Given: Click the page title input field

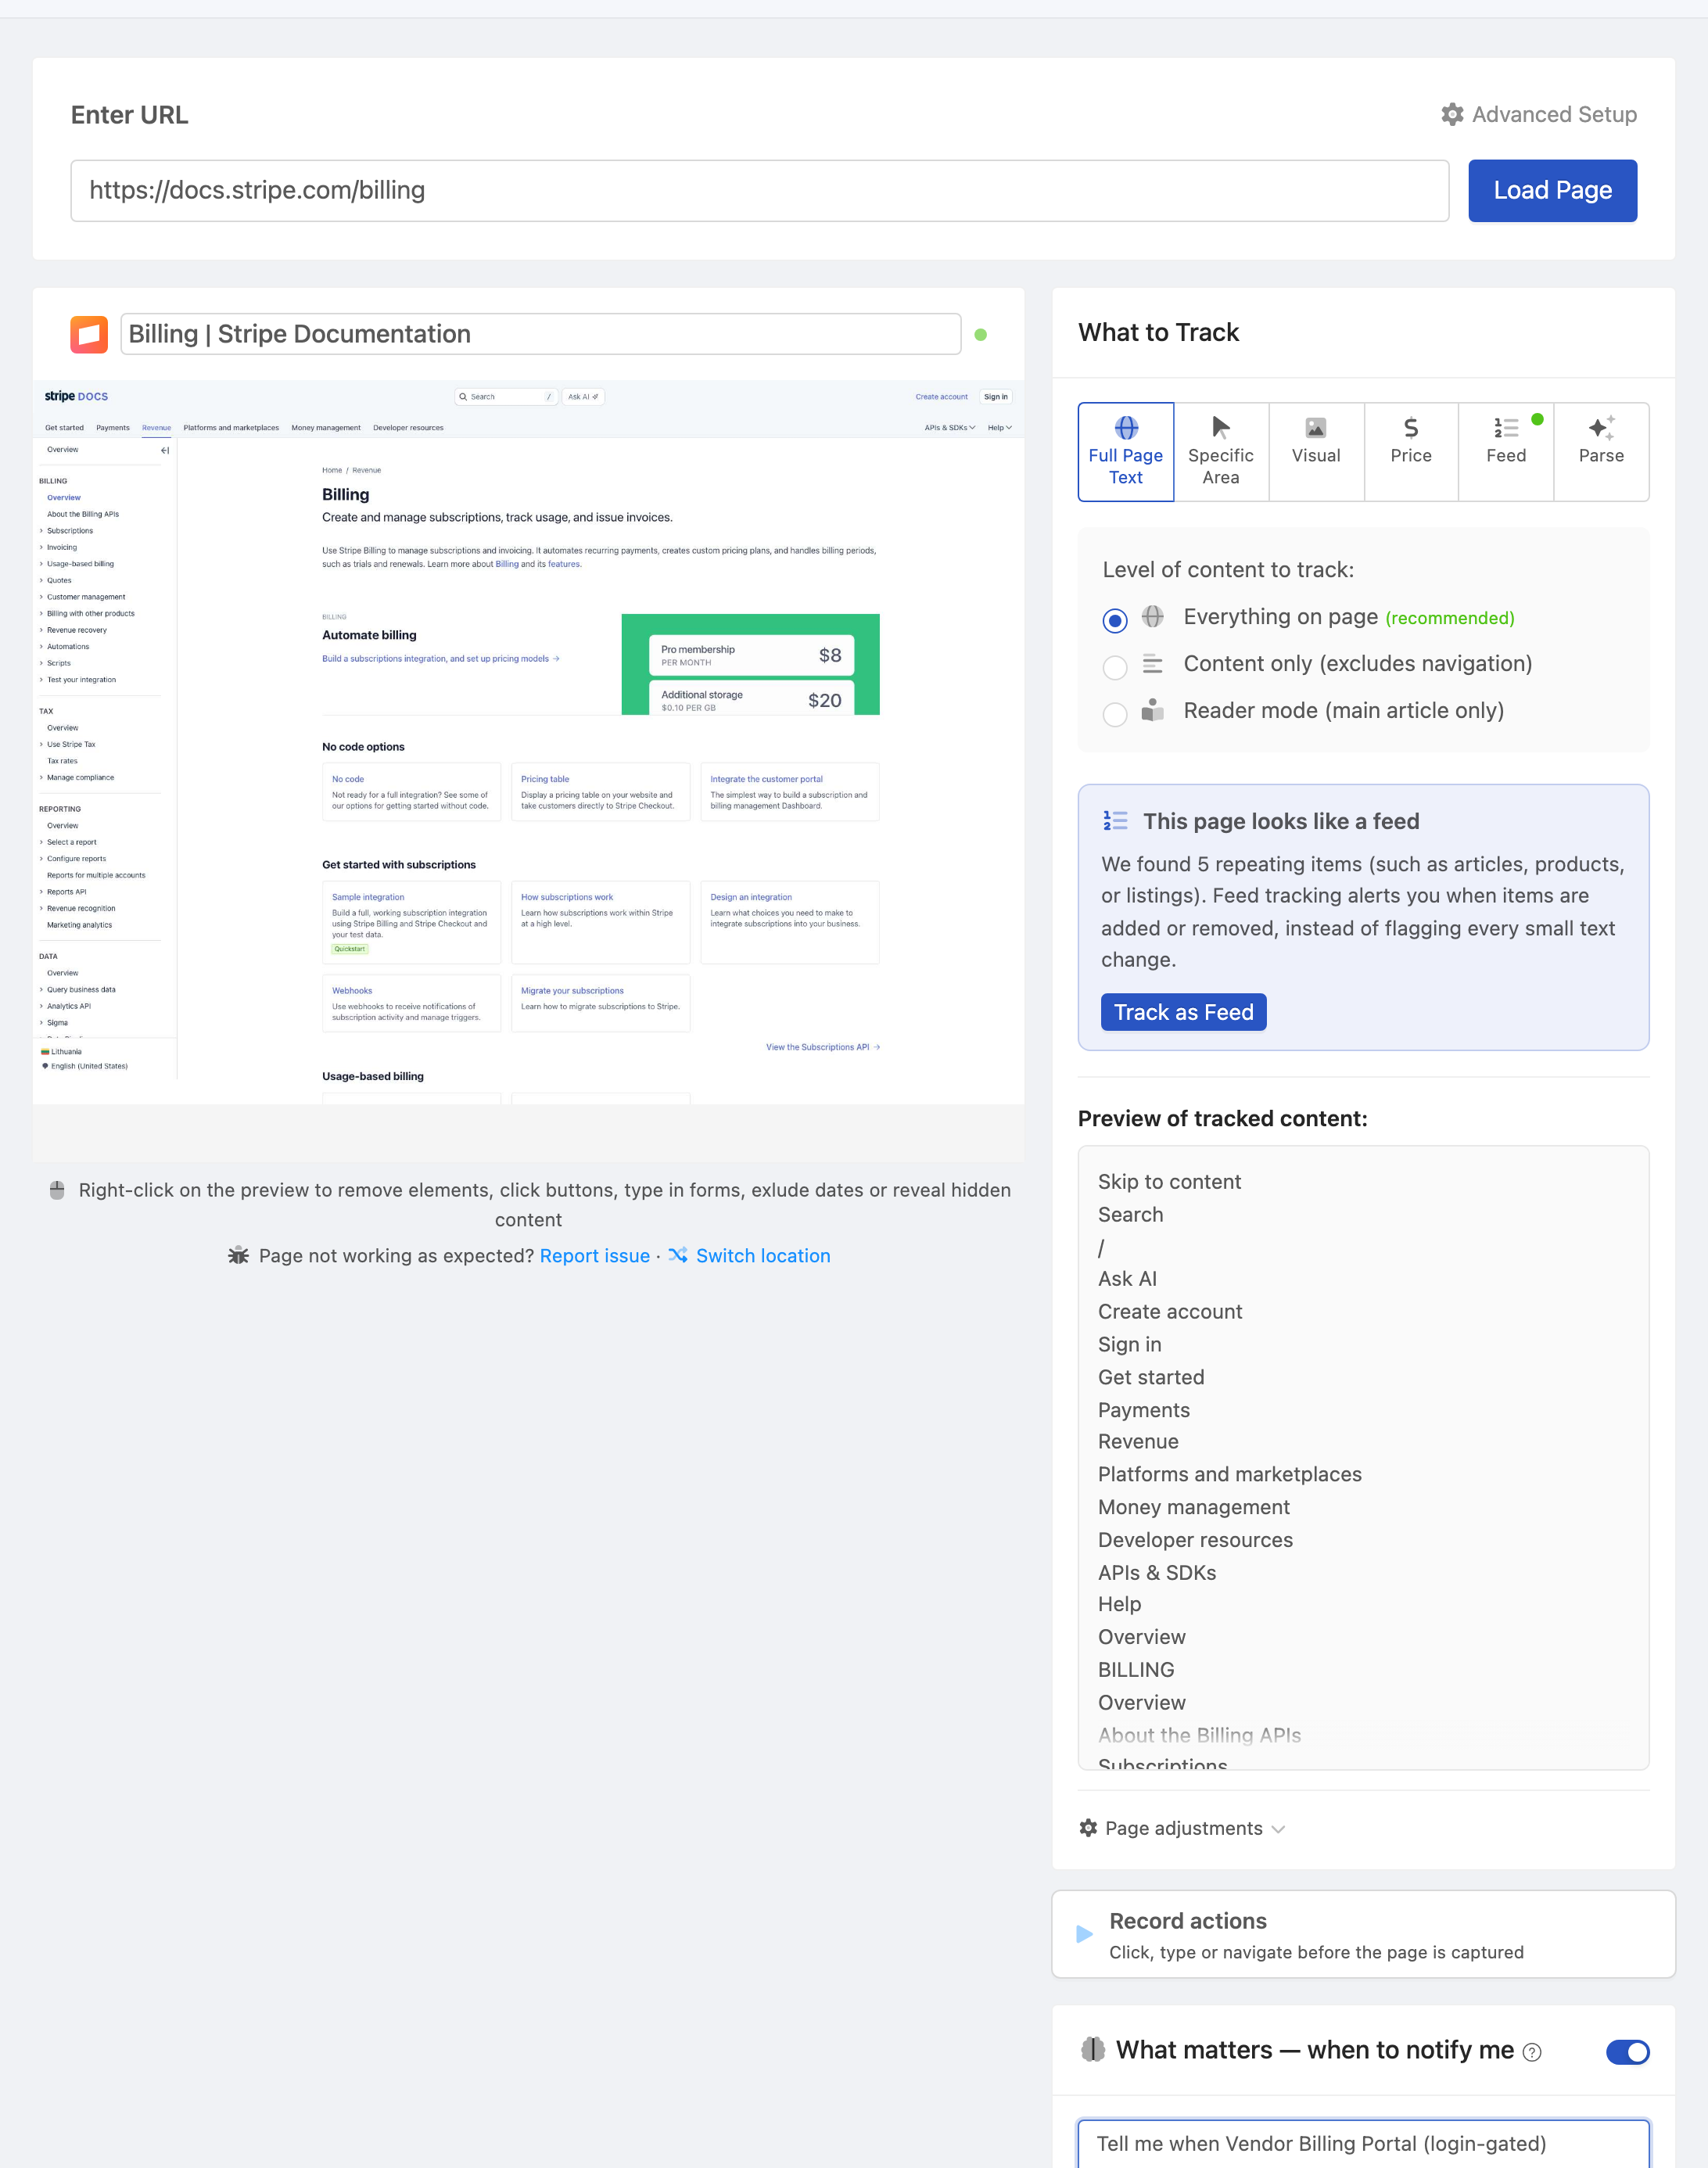Looking at the screenshot, I should pos(541,334).
